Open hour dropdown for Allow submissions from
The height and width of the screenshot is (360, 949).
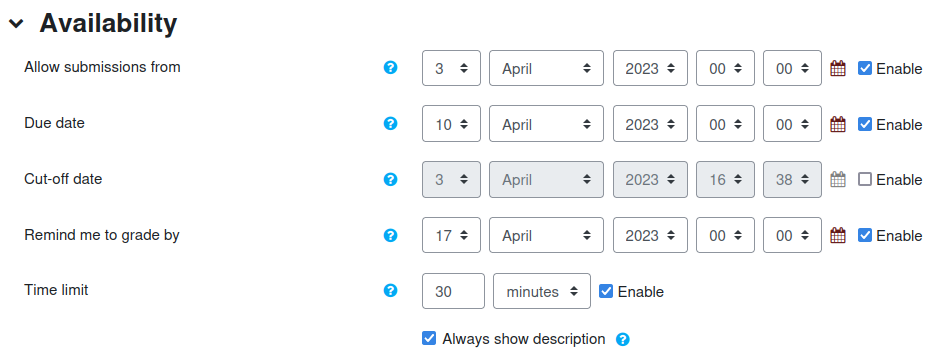coord(725,68)
